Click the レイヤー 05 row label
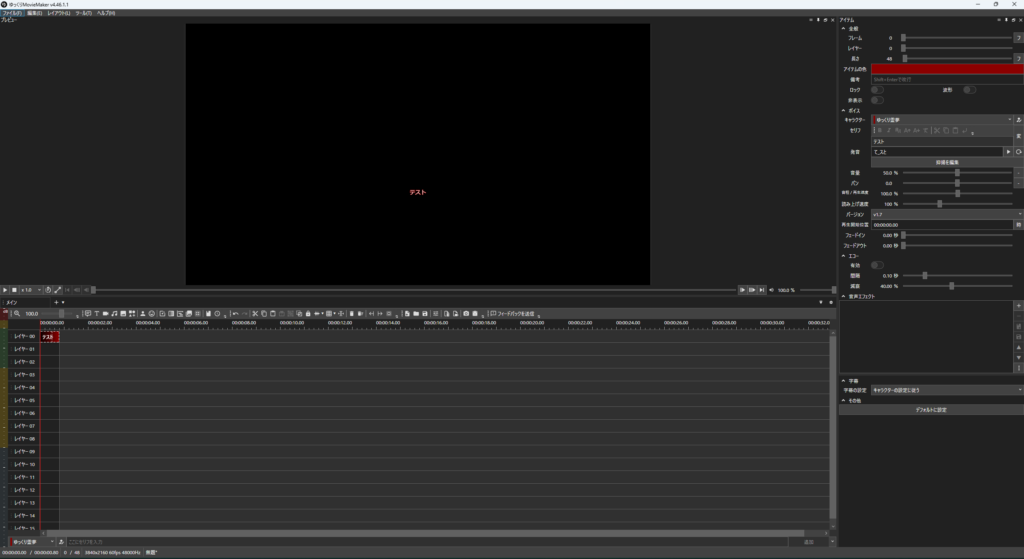The width and height of the screenshot is (1024, 559). coord(24,400)
